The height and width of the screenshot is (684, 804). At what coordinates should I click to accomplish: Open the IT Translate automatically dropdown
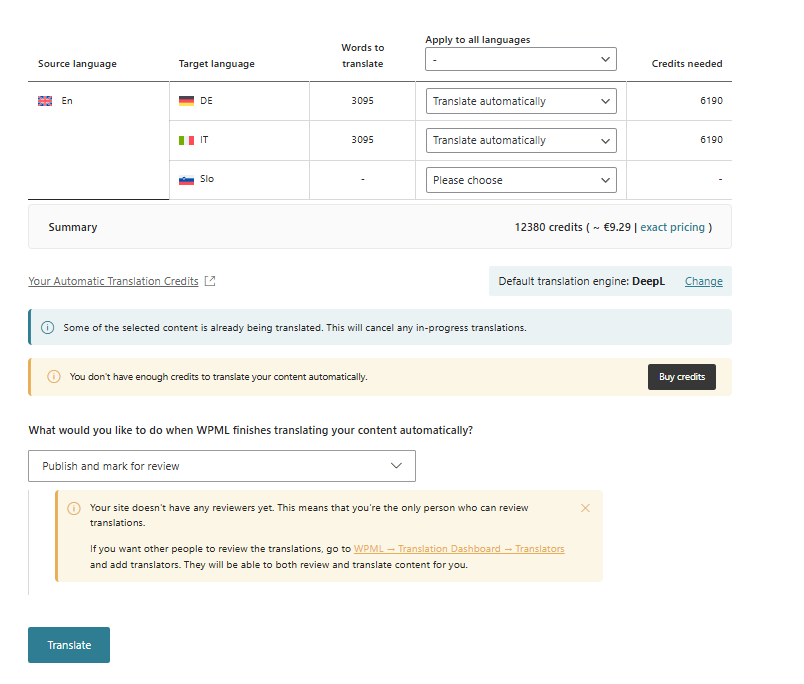(521, 140)
